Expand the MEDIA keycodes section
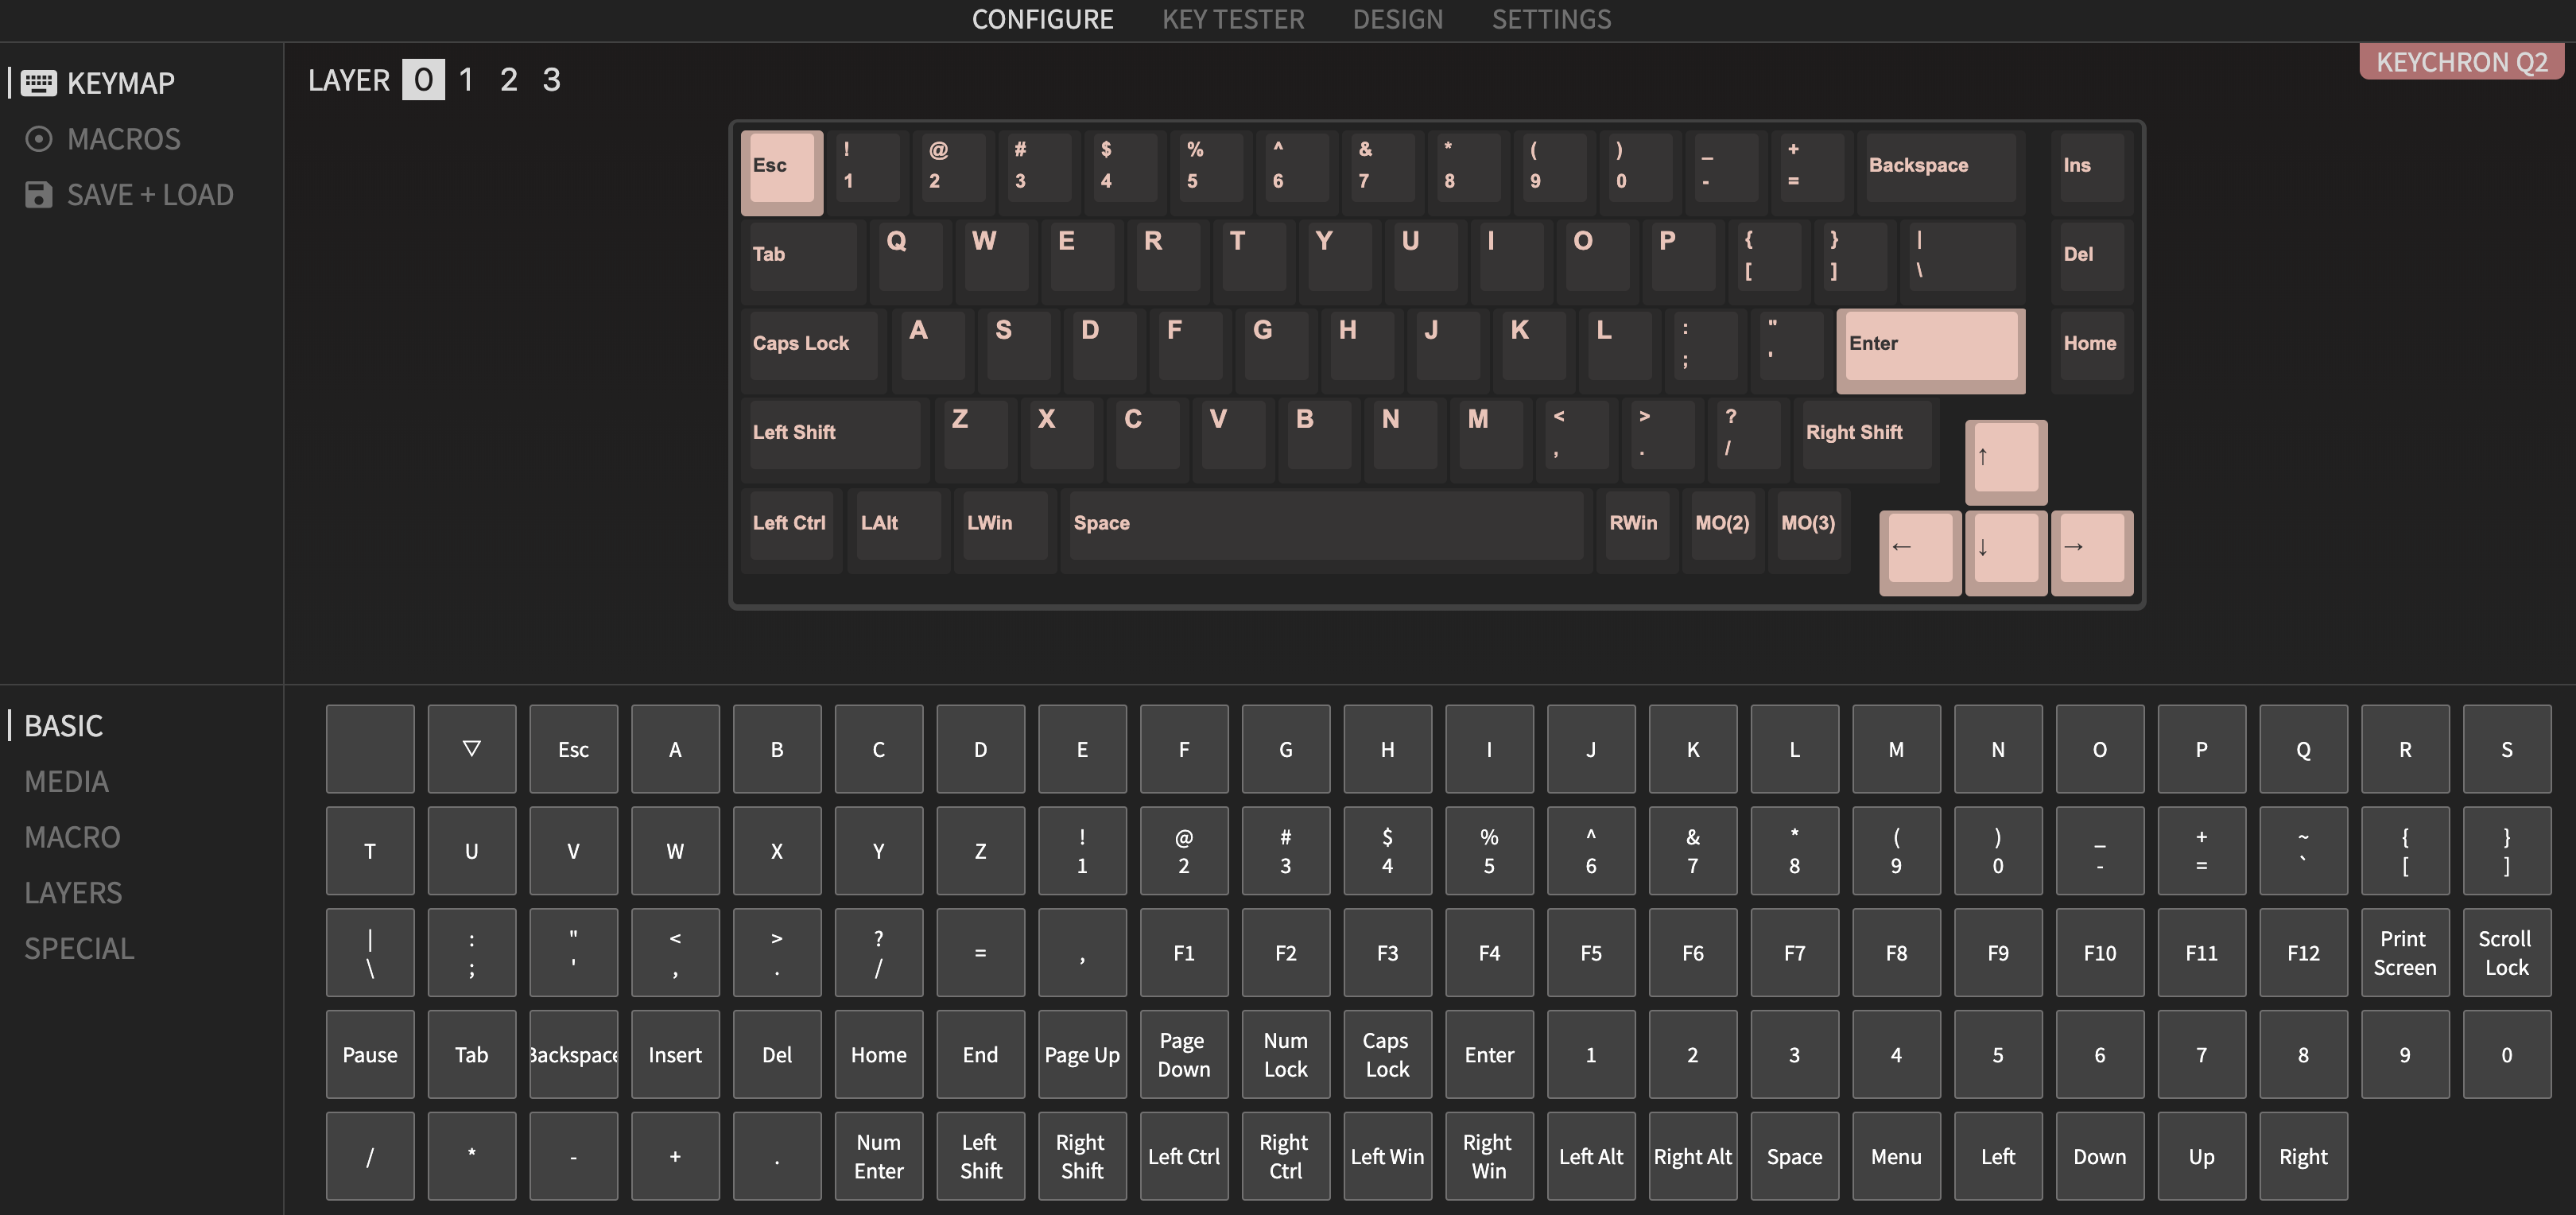Screen dimensions: 2576x1215 click(66, 779)
